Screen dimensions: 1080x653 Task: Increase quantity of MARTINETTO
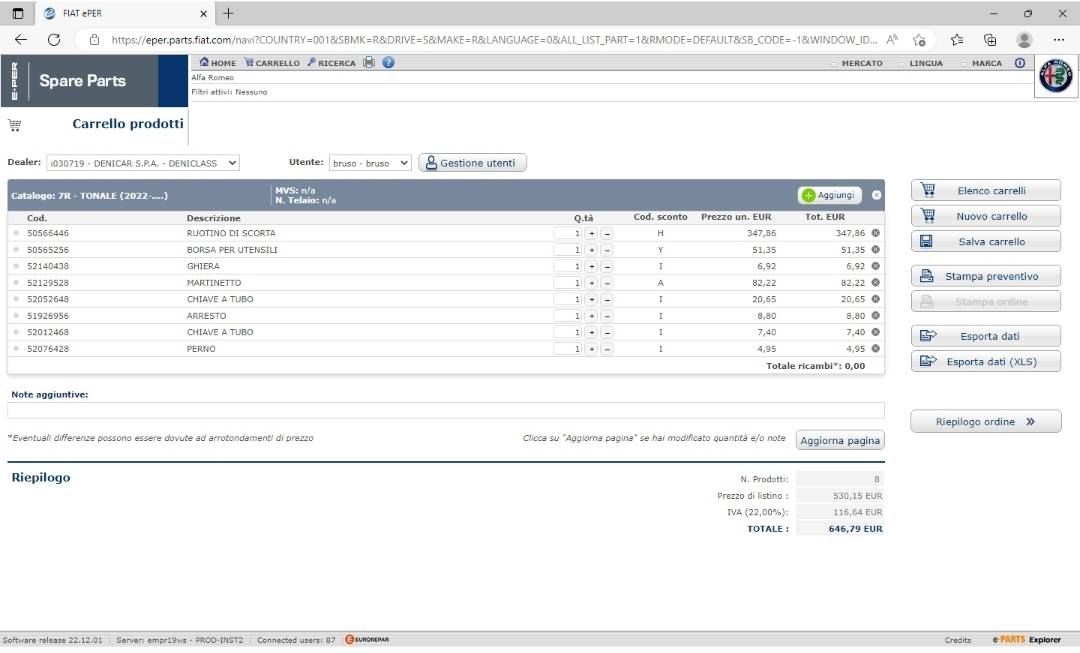point(591,283)
